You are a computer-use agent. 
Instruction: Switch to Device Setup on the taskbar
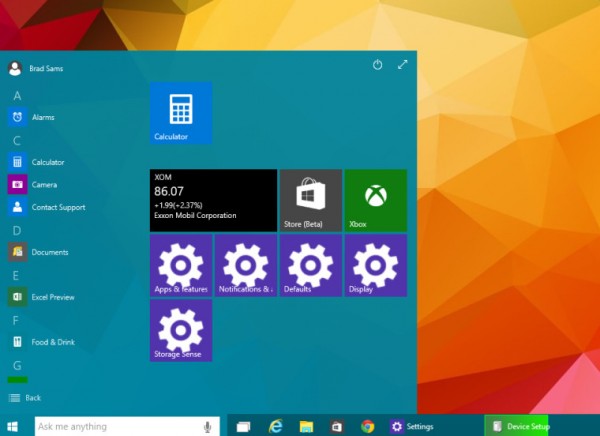pyautogui.click(x=517, y=426)
